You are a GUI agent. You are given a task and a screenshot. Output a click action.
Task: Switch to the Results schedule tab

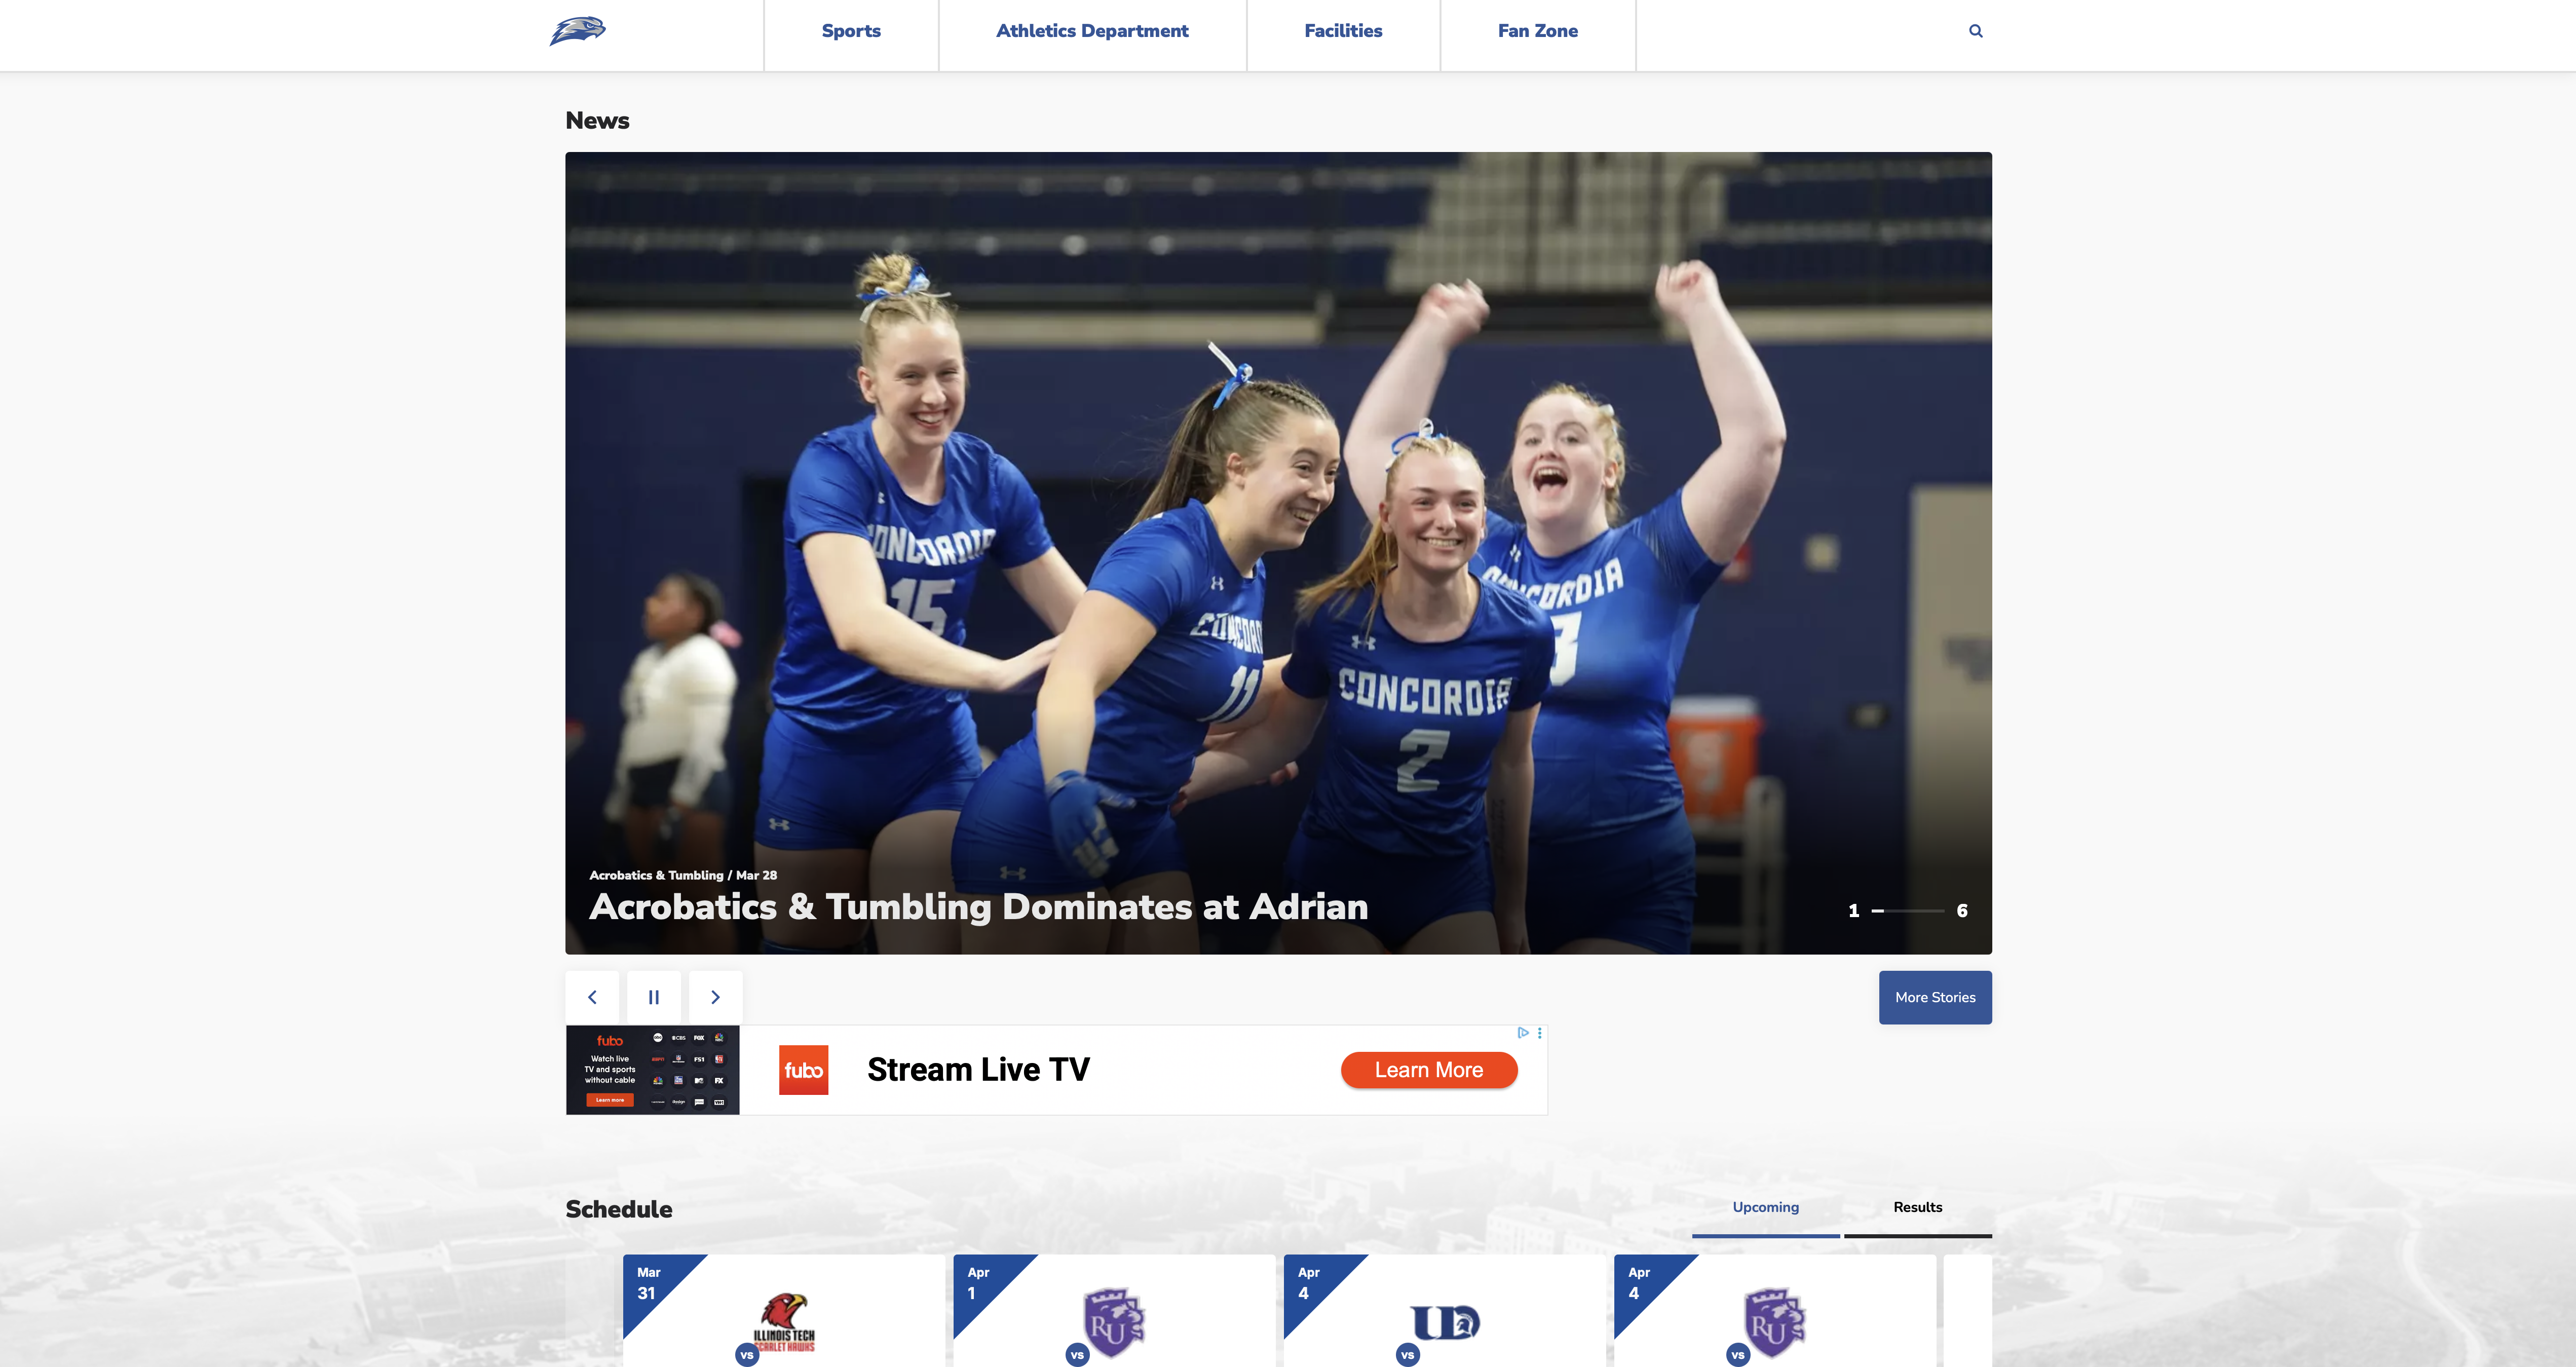click(1917, 1207)
